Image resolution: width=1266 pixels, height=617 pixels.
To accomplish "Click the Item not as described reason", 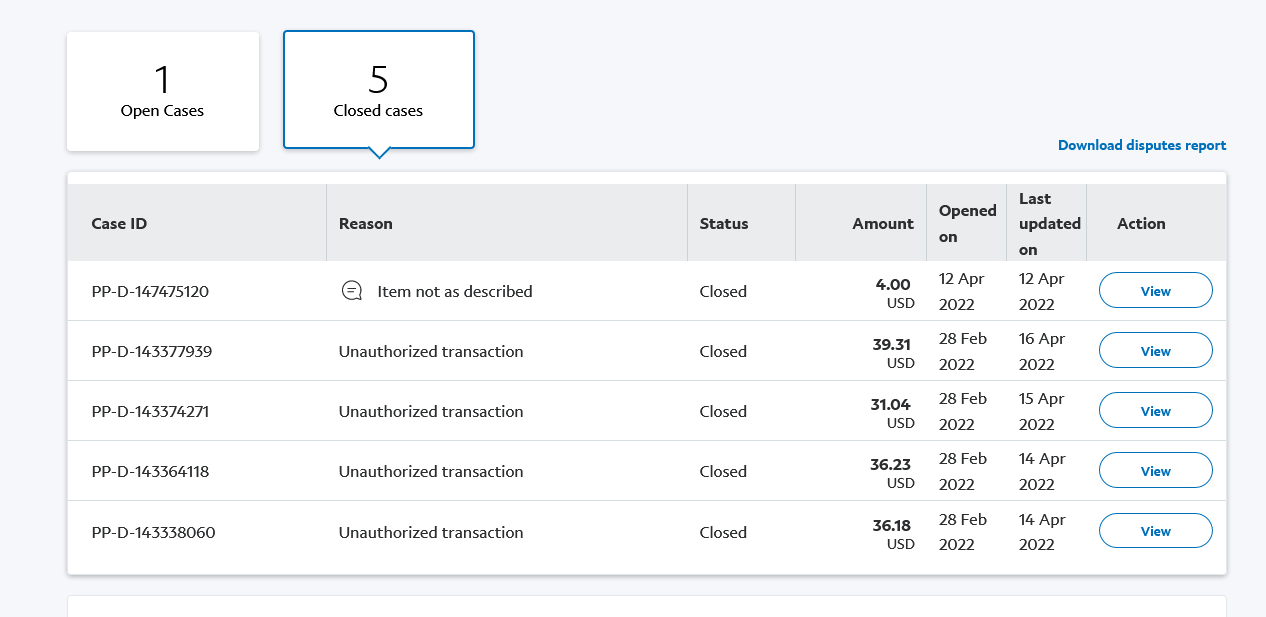I will [x=455, y=292].
